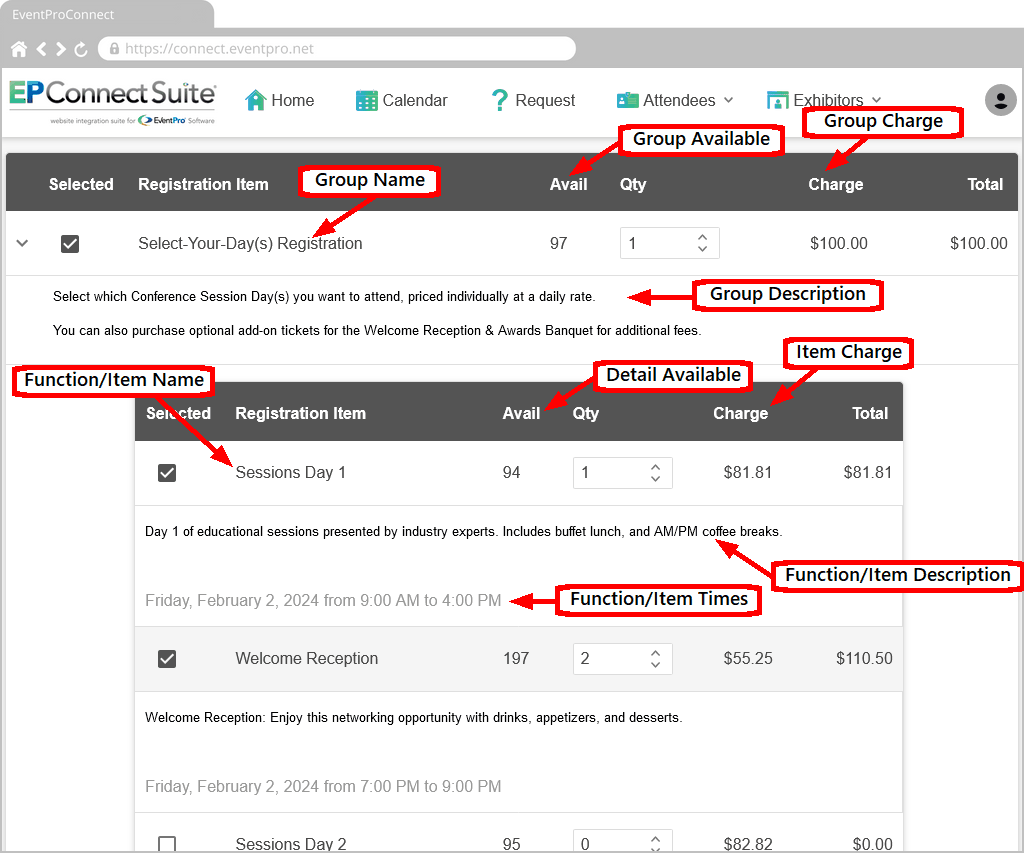Click the padlock icon in address bar
The height and width of the screenshot is (853, 1024).
(x=114, y=48)
